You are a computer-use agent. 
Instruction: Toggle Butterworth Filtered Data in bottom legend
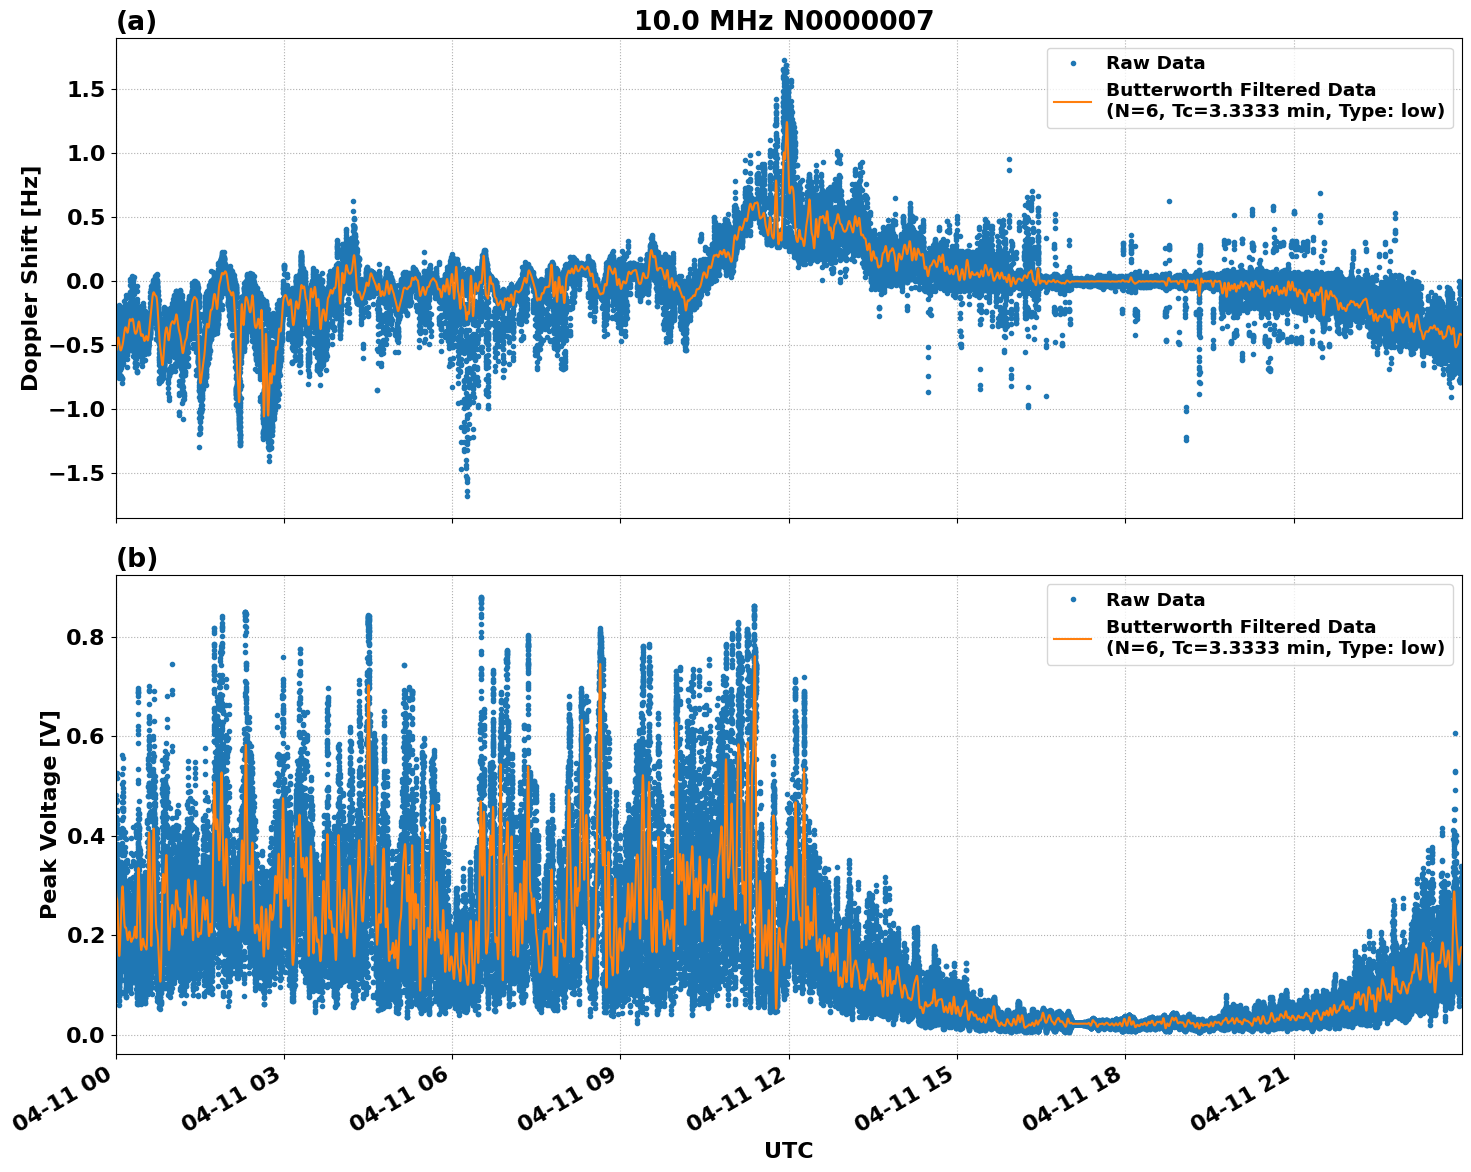point(1240,624)
